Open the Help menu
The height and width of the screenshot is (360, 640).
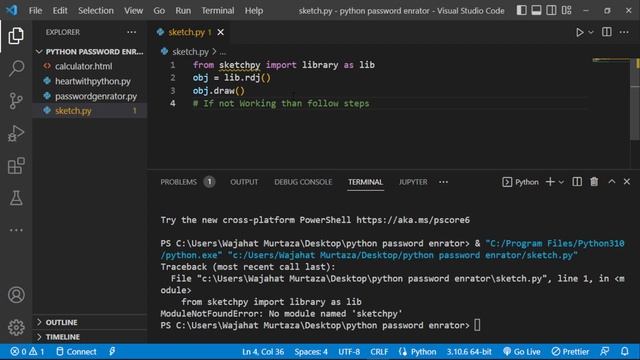click(253, 11)
